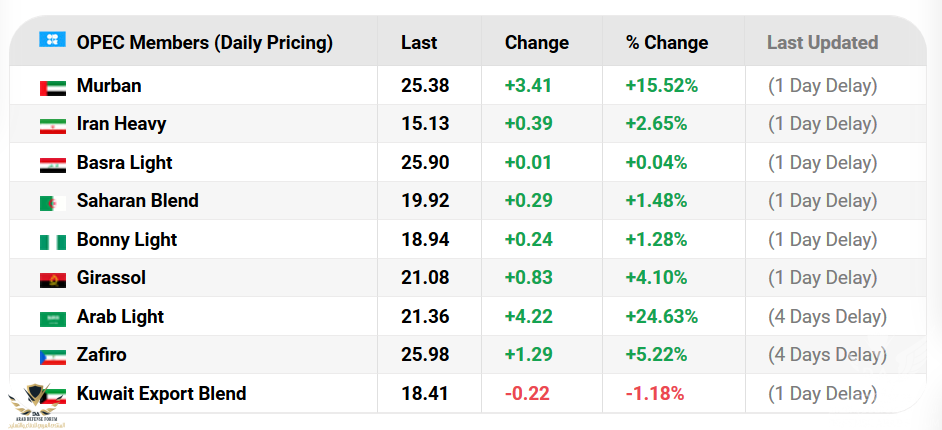The width and height of the screenshot is (942, 430).
Task: Select the Iraq flag beside Basra Light
Action: pos(52,164)
